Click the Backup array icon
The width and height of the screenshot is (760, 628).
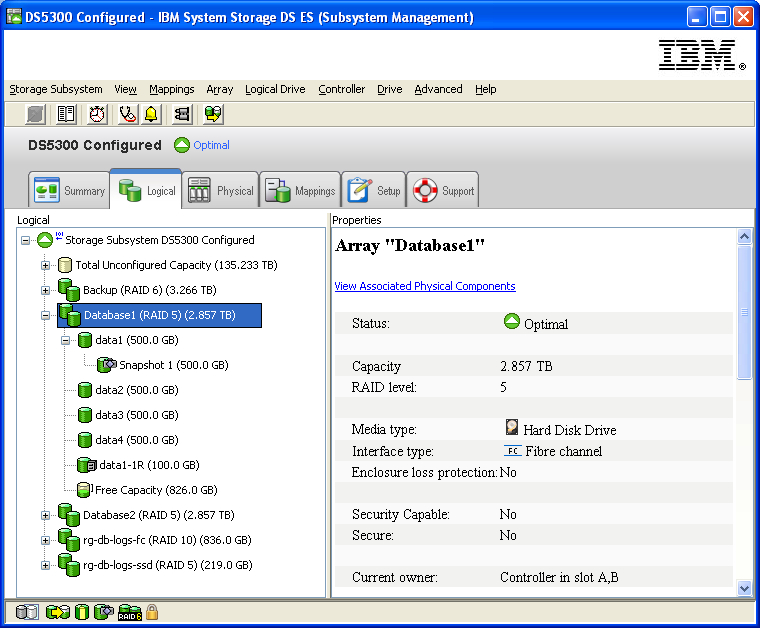(69, 290)
